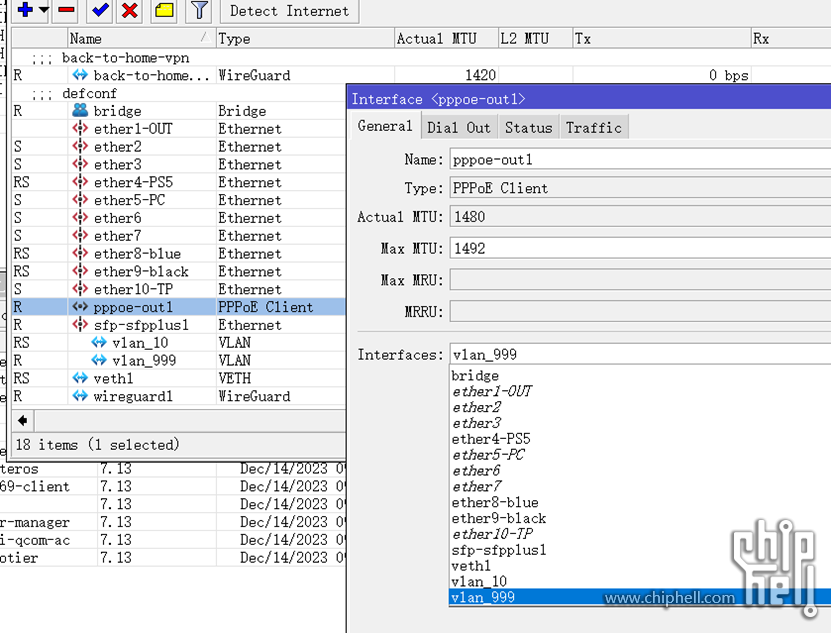
Task: Click the ether2 Ethernet icon
Action: tap(80, 146)
